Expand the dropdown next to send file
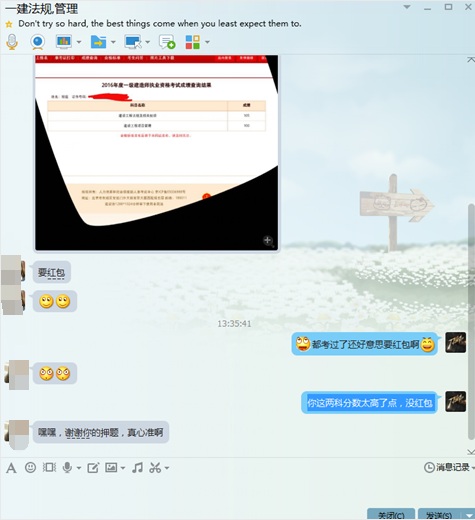This screenshot has height=520, width=475. 113,42
